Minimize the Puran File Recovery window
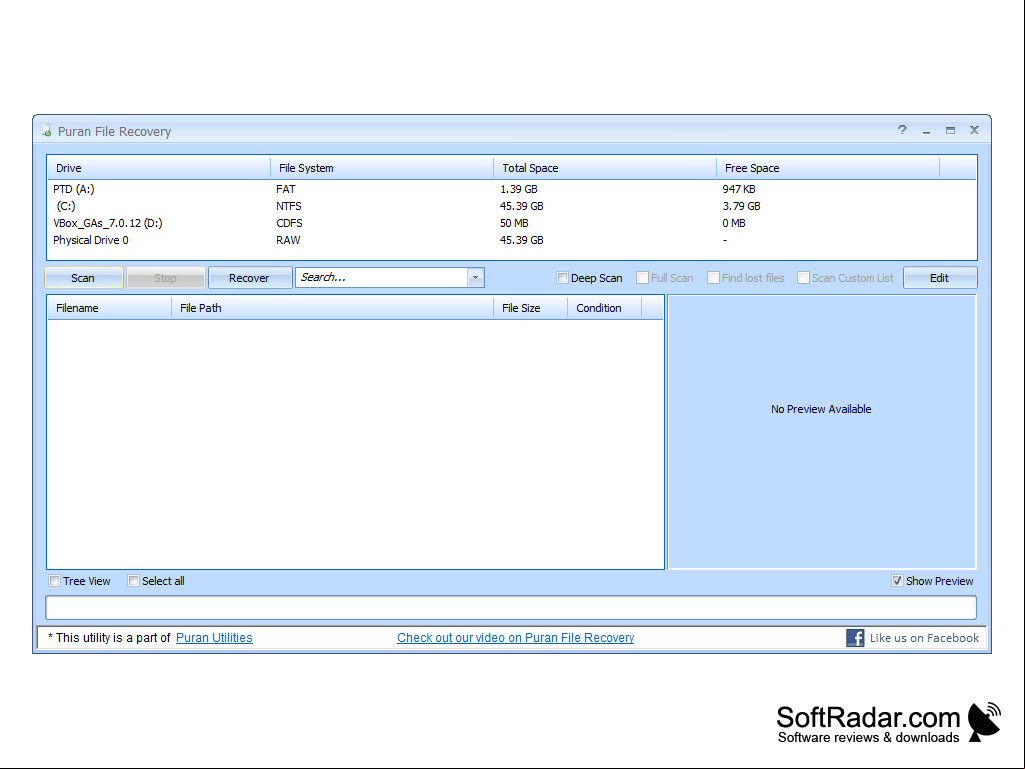This screenshot has width=1025, height=769. [x=926, y=131]
